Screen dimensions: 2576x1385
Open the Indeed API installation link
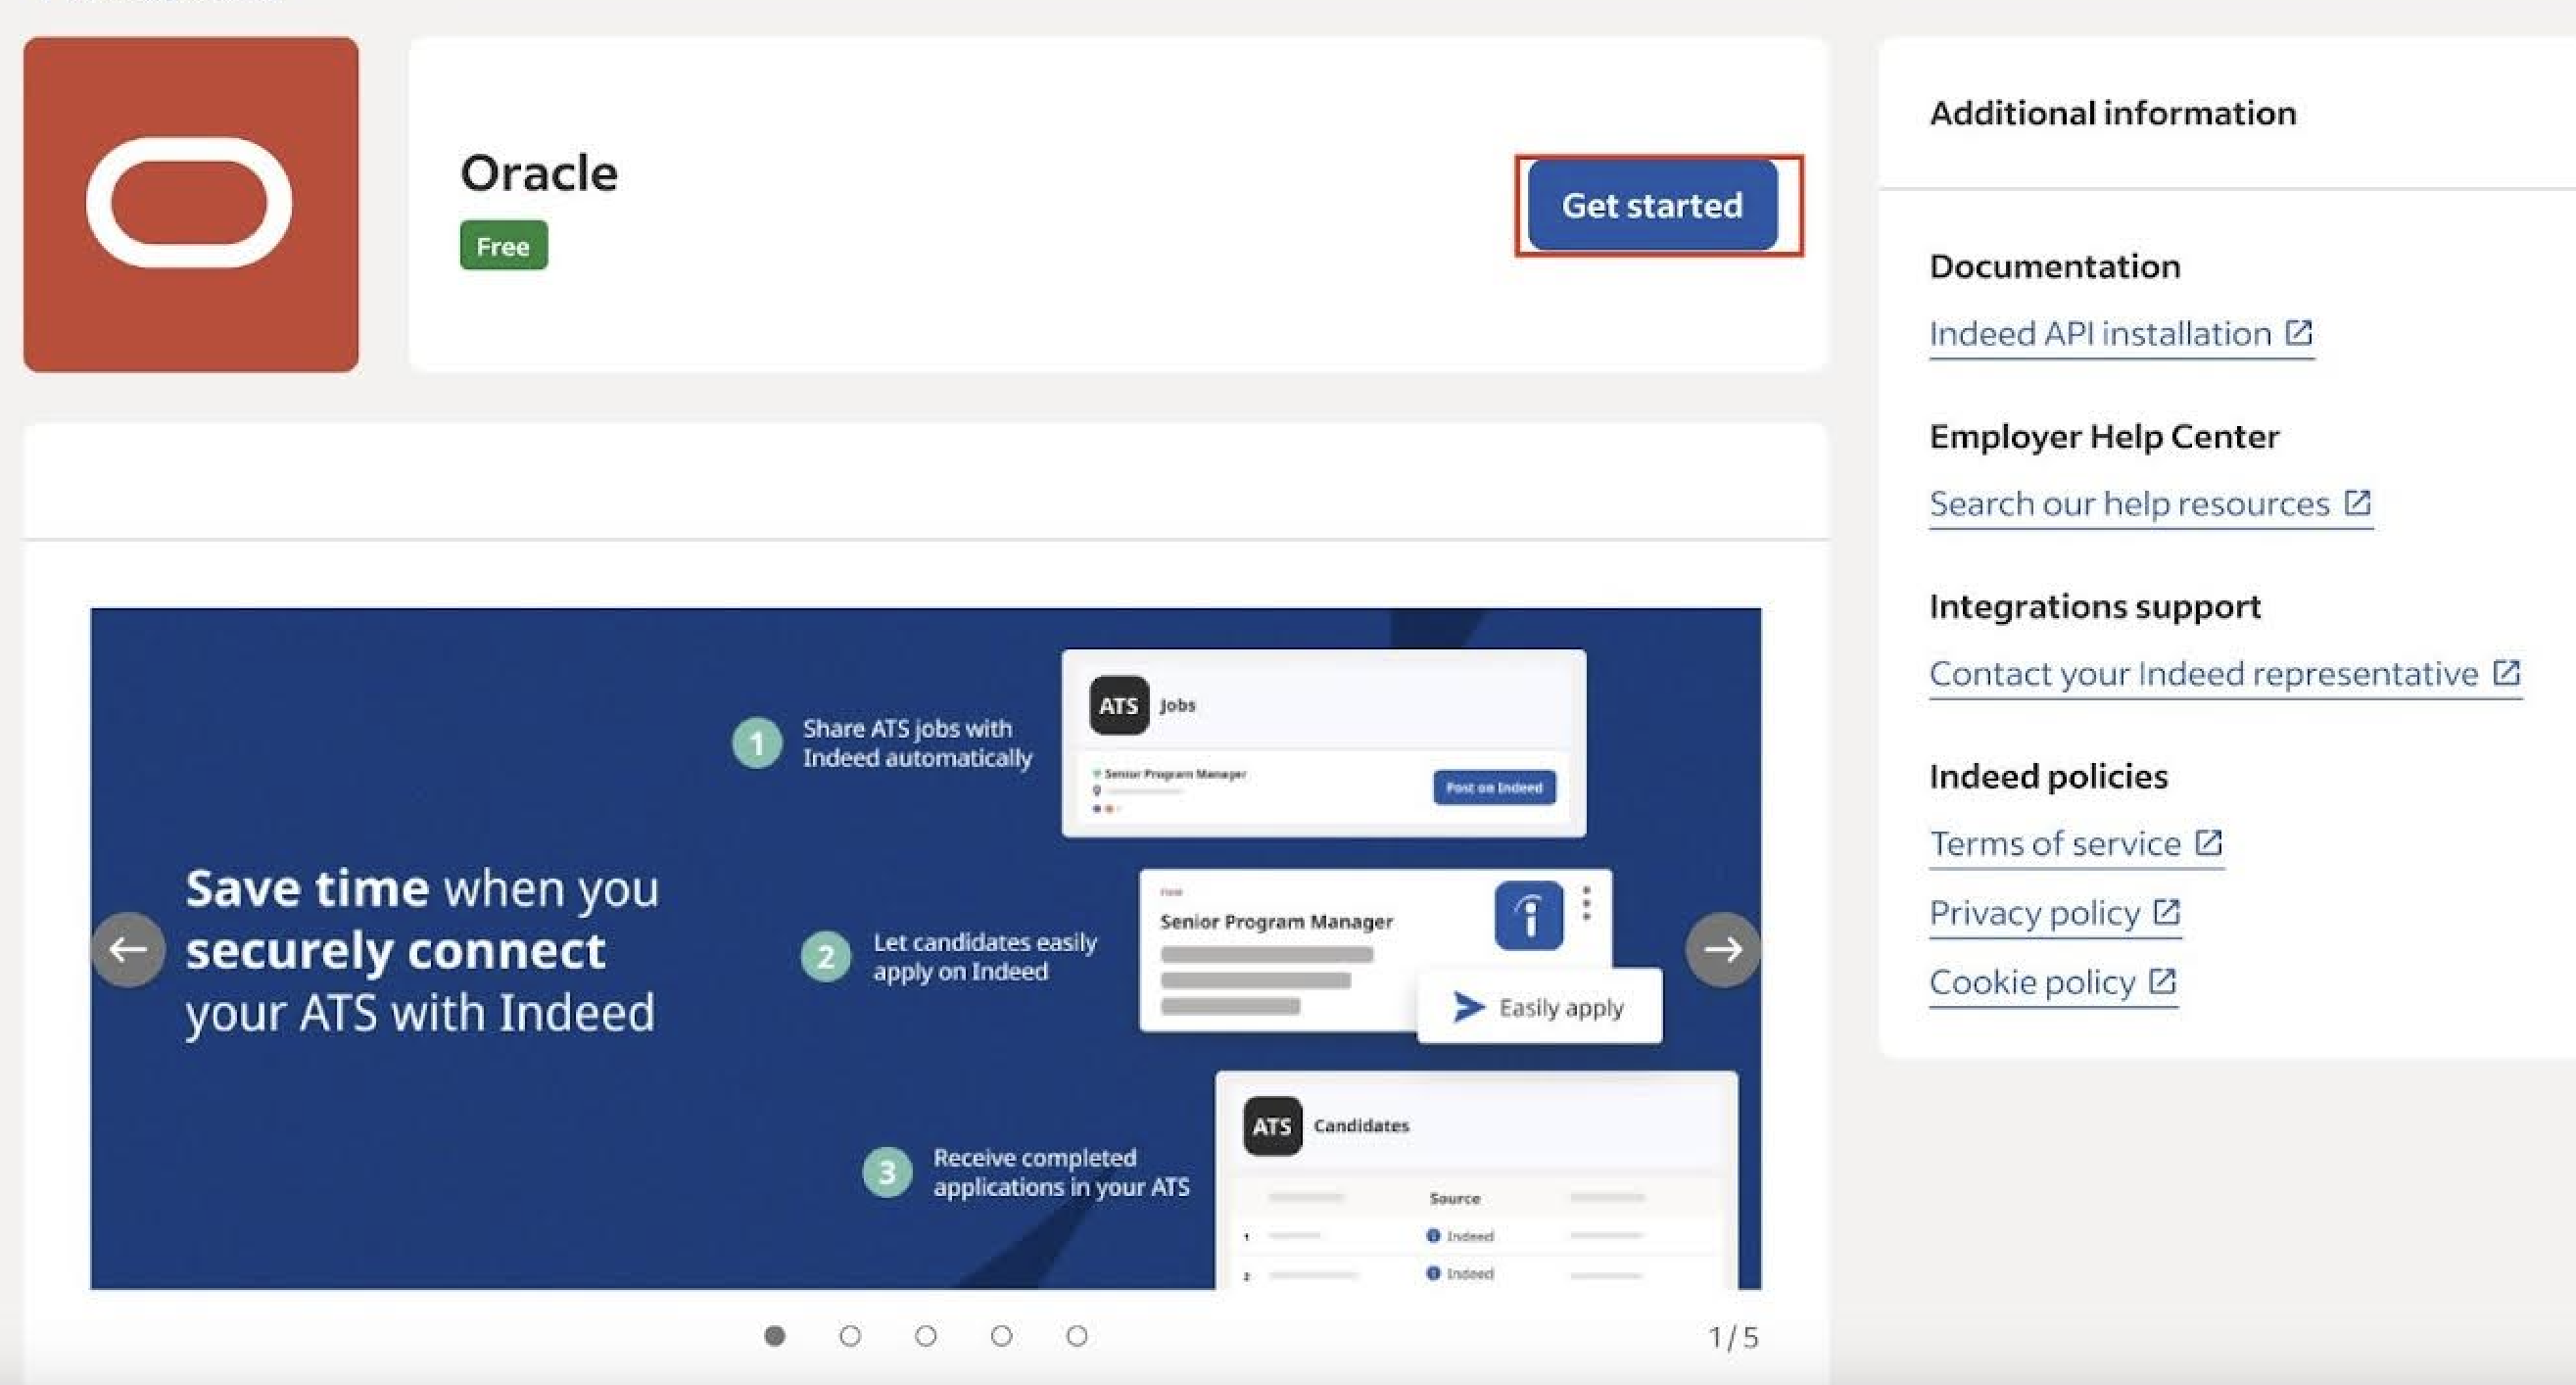click(2121, 334)
